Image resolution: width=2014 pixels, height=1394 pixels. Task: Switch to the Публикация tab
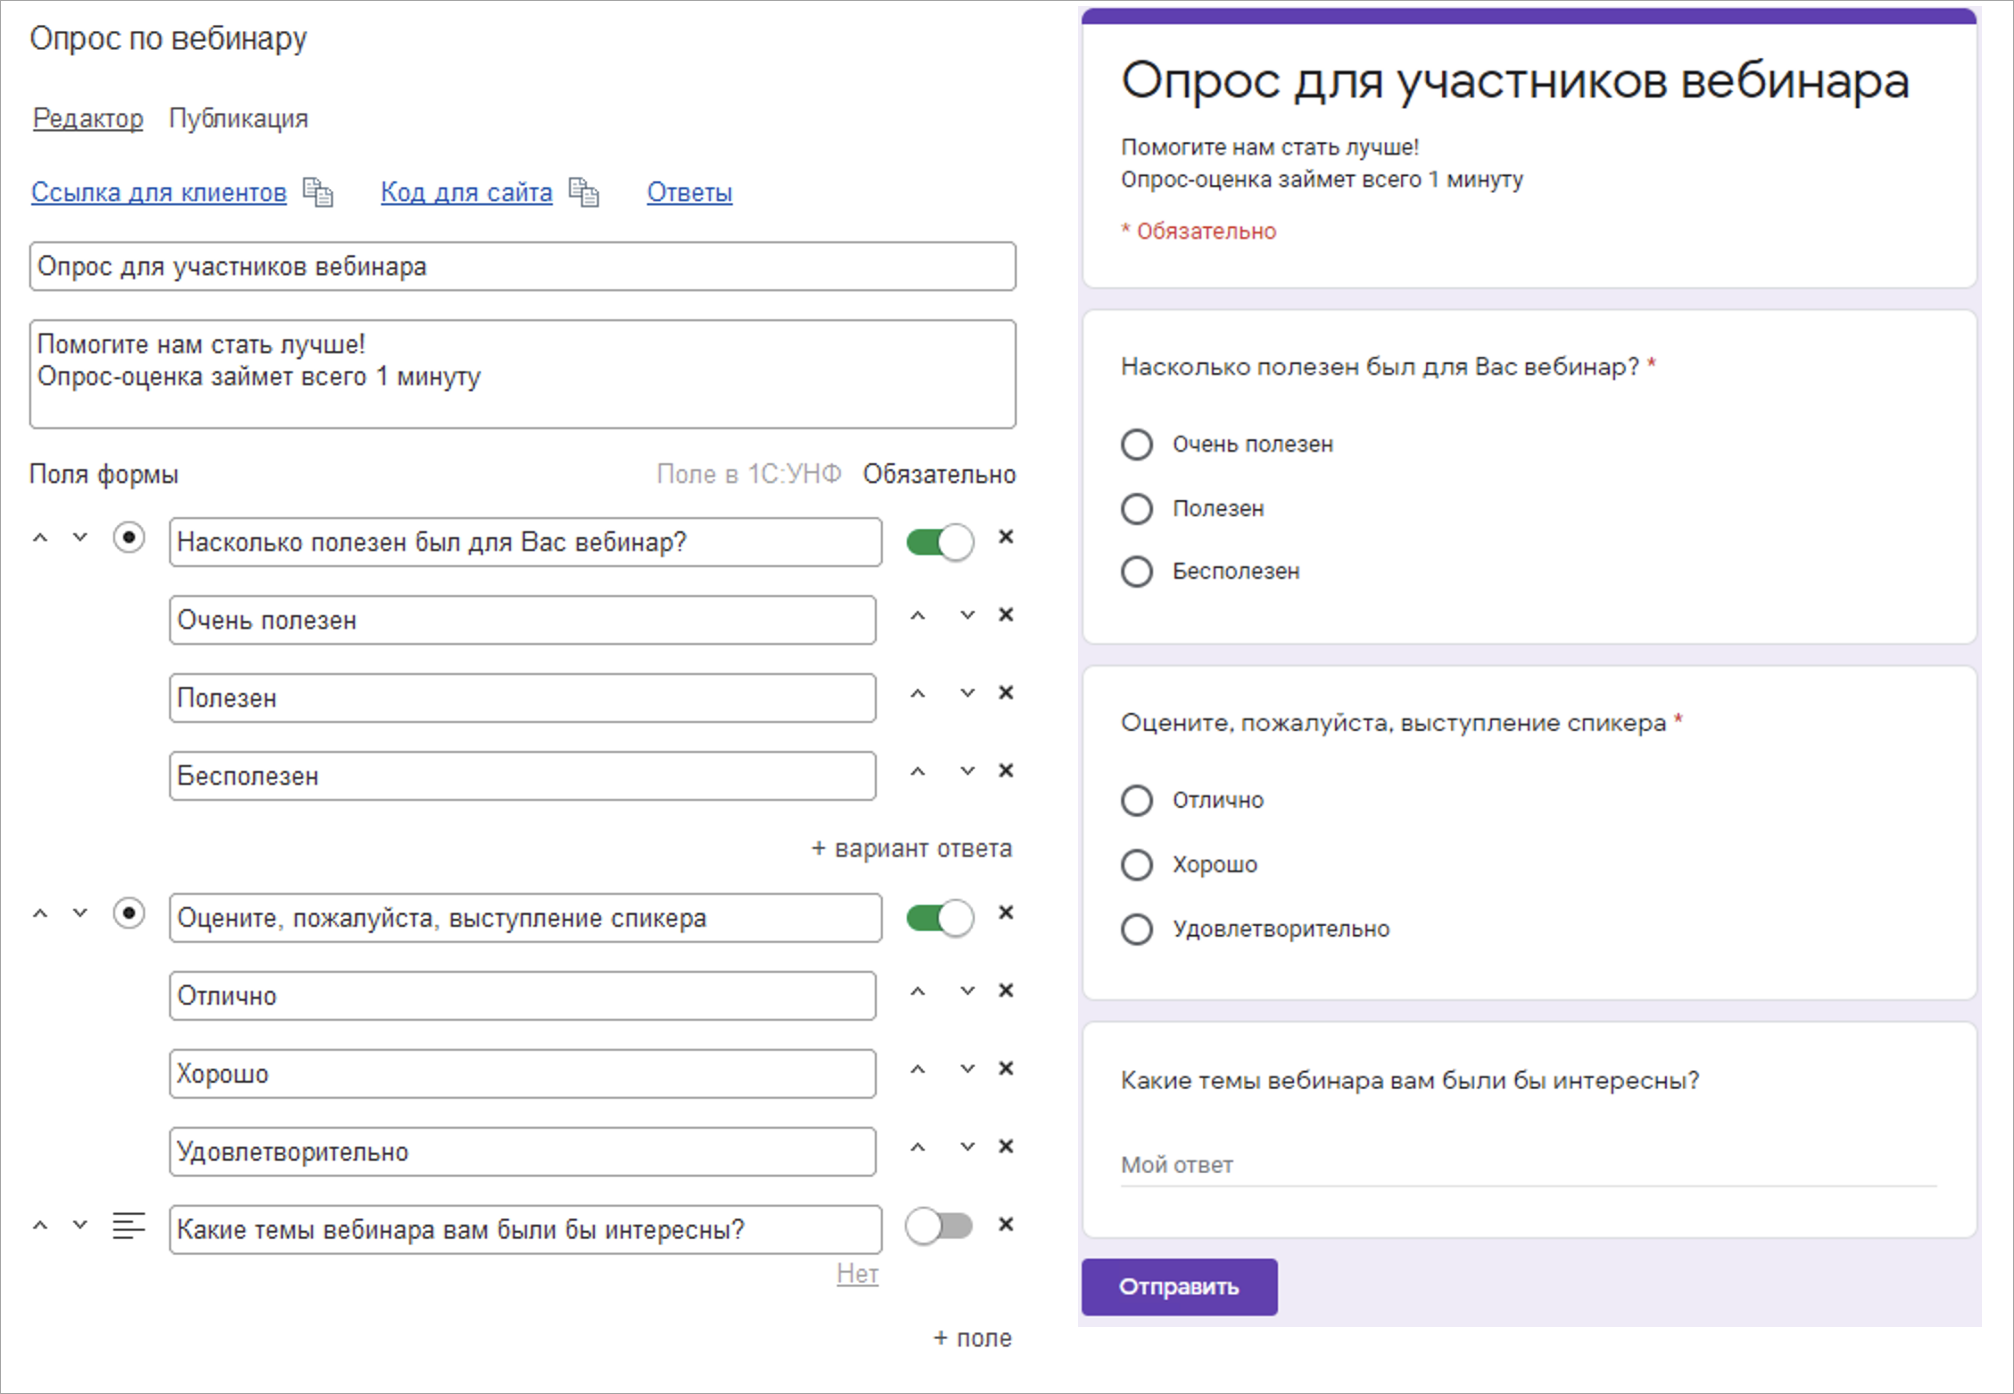click(x=238, y=118)
